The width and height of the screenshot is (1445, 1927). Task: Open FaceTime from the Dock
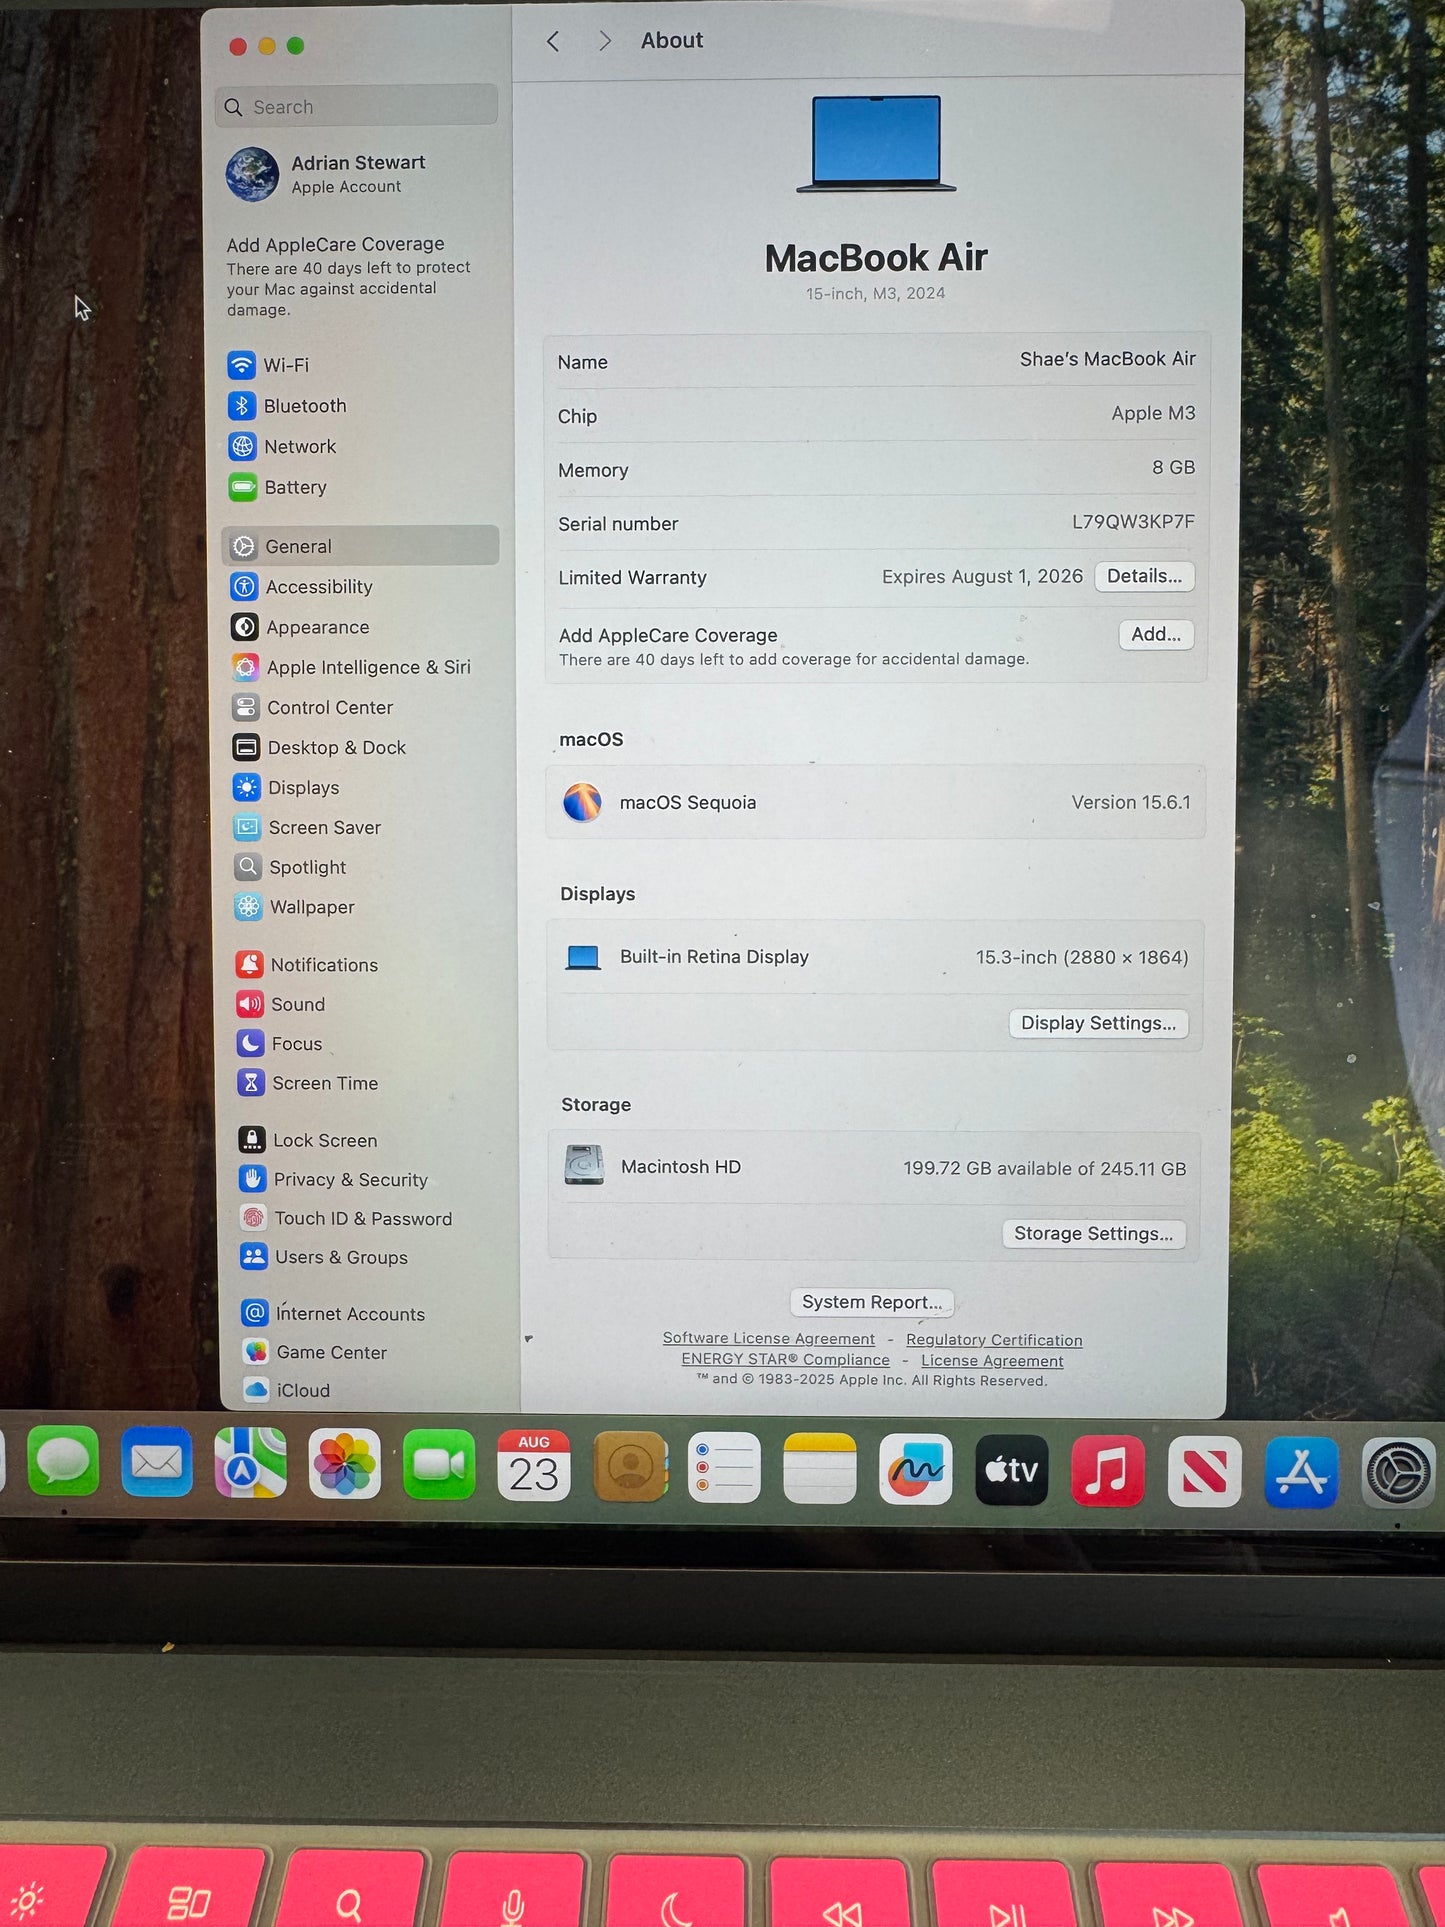click(x=439, y=1465)
